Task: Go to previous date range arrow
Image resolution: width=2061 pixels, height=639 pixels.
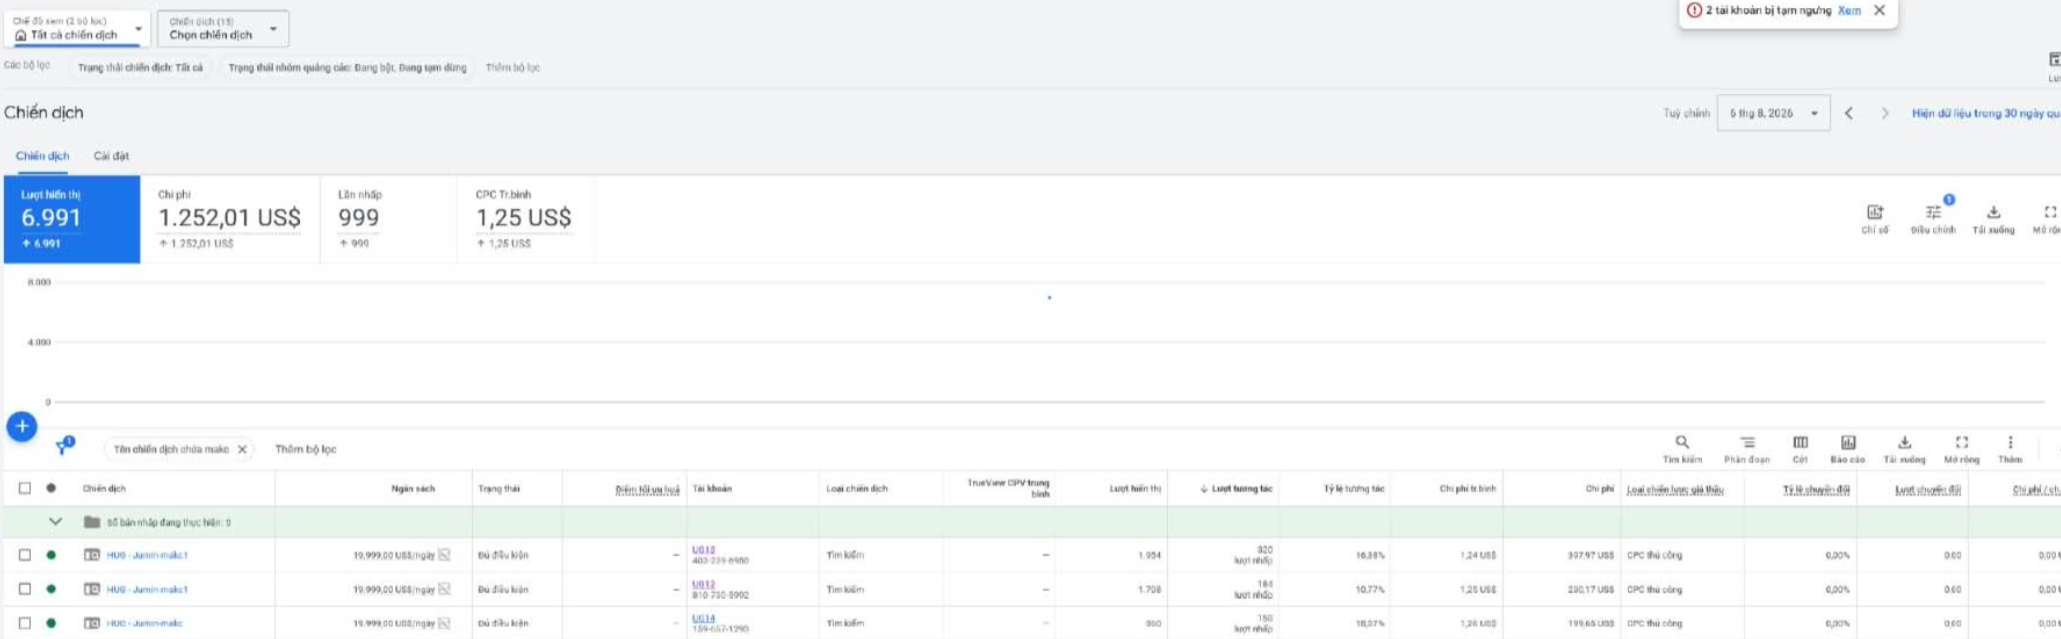Action: [1849, 113]
